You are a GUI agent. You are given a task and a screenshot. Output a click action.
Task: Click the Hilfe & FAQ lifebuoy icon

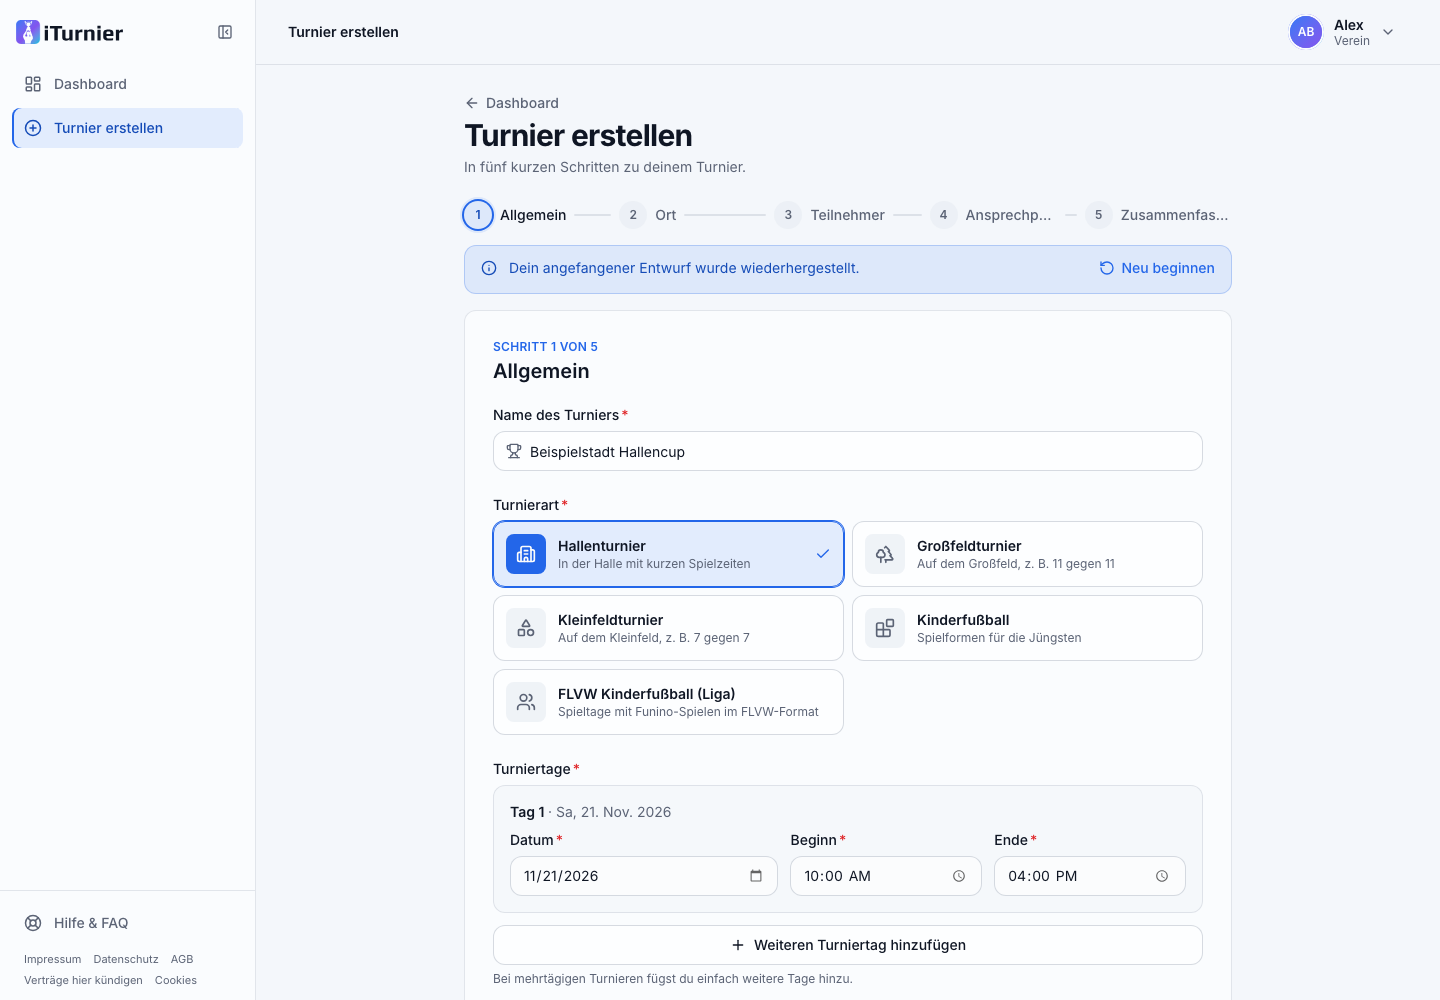(33, 923)
